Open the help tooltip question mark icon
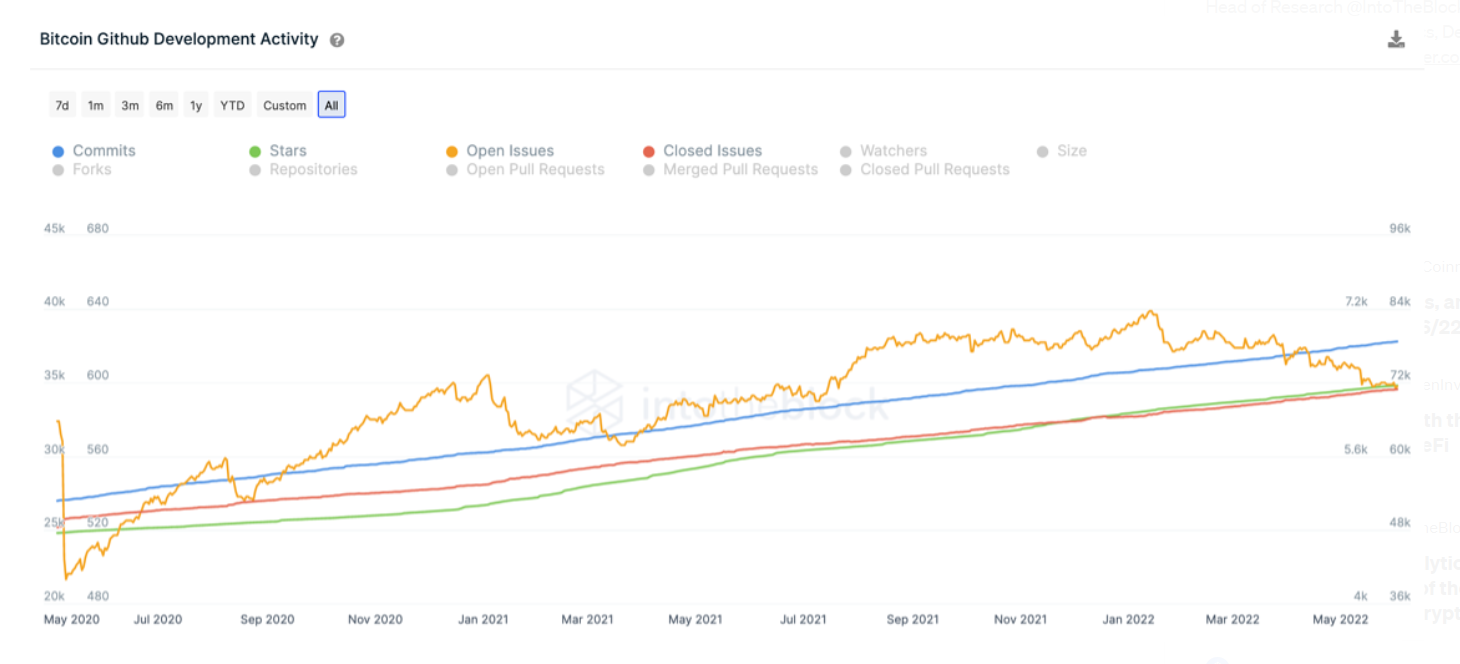Viewport: 1460px width, 664px height. click(337, 40)
